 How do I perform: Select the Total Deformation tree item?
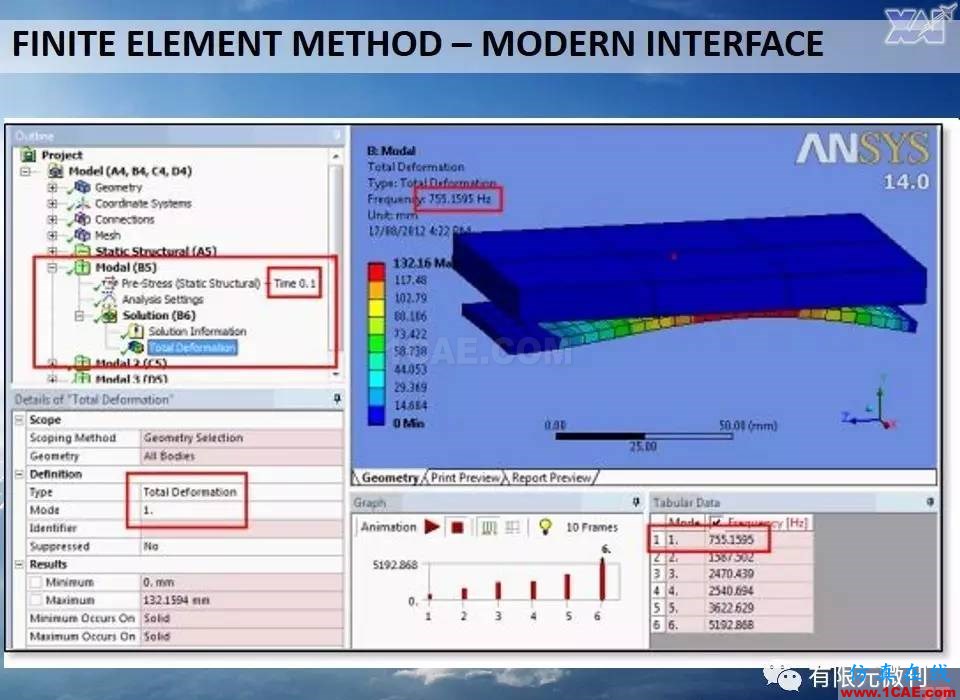pyautogui.click(x=192, y=347)
